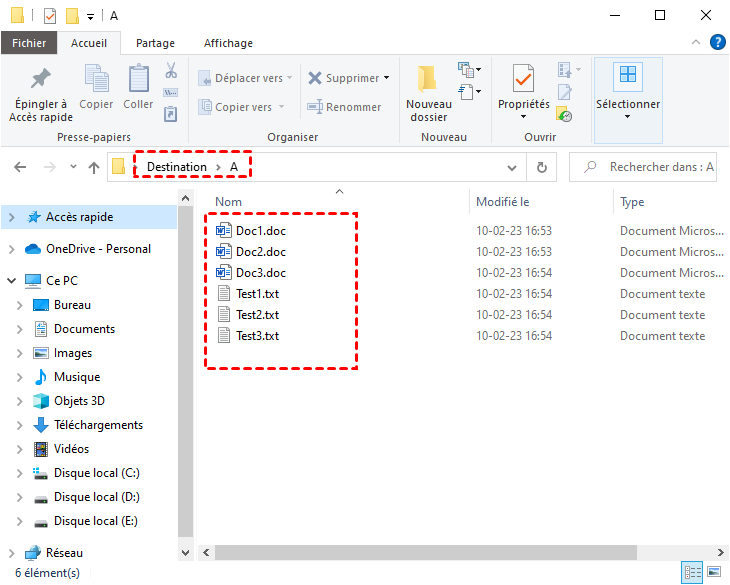Sort files by the Modifié le column
The height and width of the screenshot is (585, 730).
pos(502,202)
